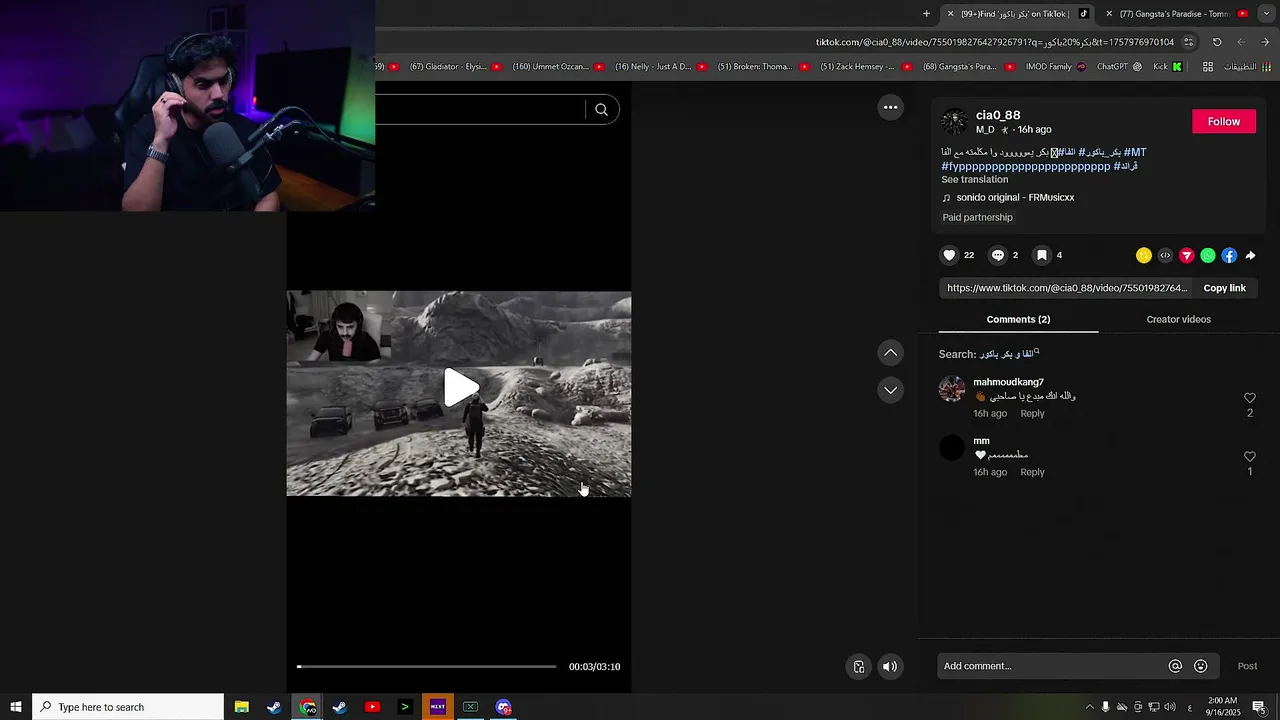The height and width of the screenshot is (720, 1280).
Task: Open cia0_88 profile avatar
Action: pos(954,121)
